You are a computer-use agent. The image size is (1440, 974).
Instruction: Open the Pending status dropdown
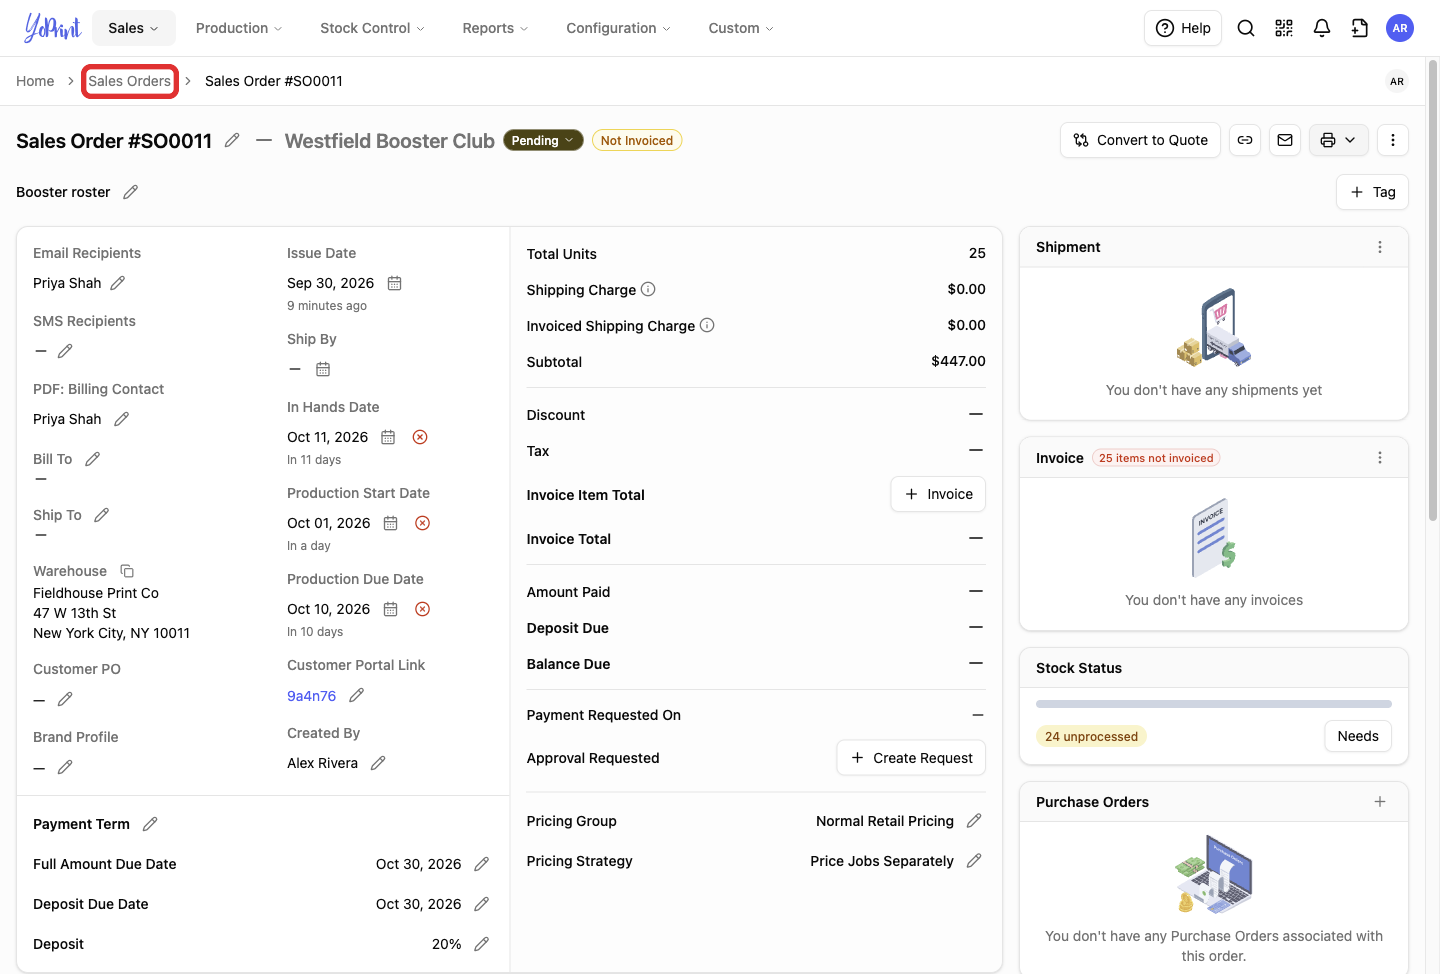[544, 140]
